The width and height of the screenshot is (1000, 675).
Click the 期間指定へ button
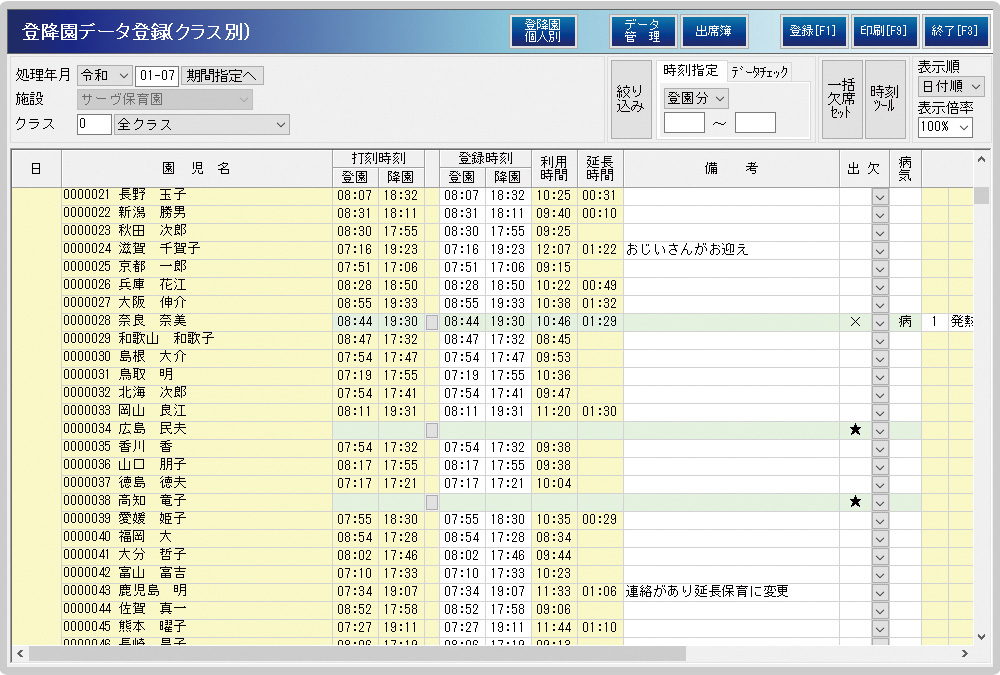point(222,76)
